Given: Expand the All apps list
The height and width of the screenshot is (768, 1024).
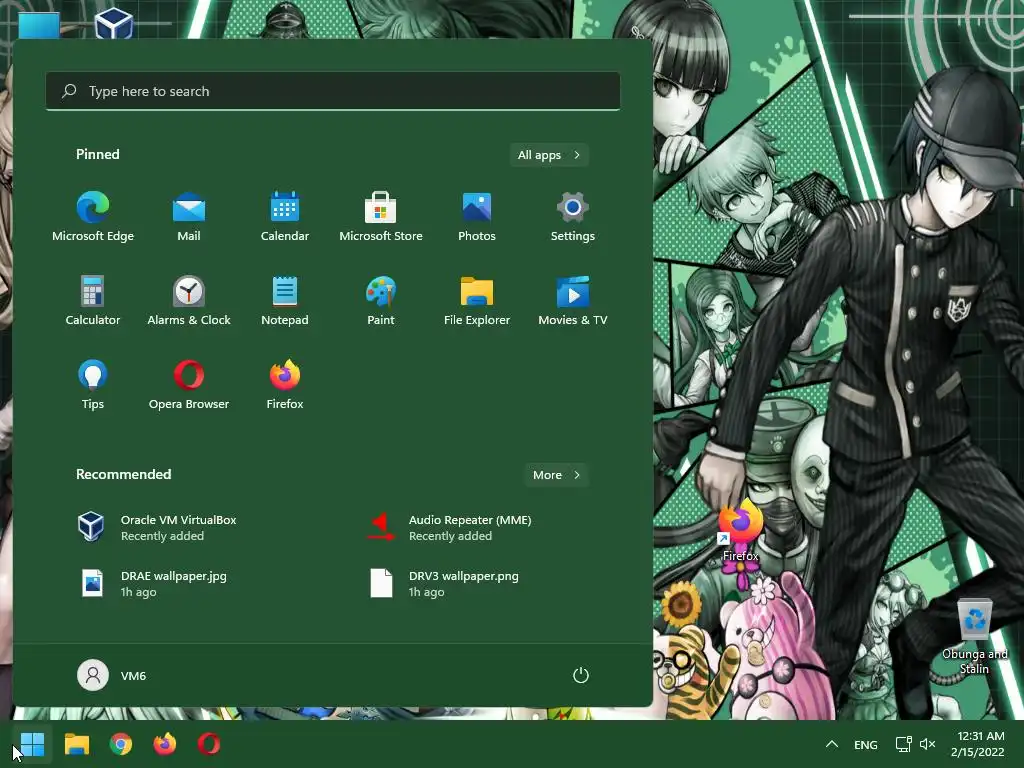Looking at the screenshot, I should (x=549, y=155).
